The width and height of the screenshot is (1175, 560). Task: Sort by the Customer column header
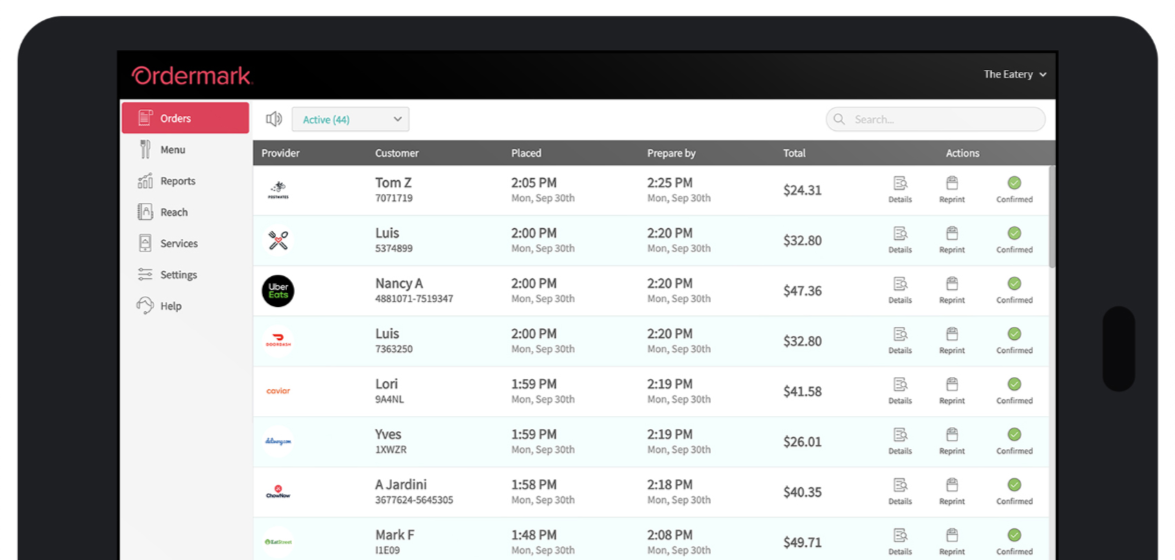(x=397, y=153)
